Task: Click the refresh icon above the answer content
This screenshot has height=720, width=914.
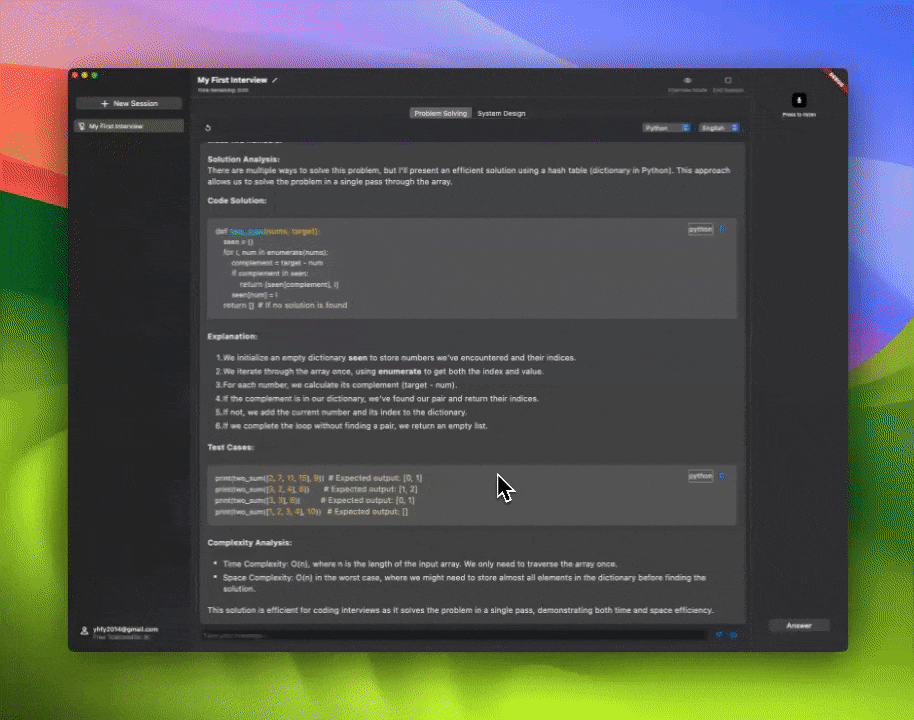Action: tap(209, 129)
